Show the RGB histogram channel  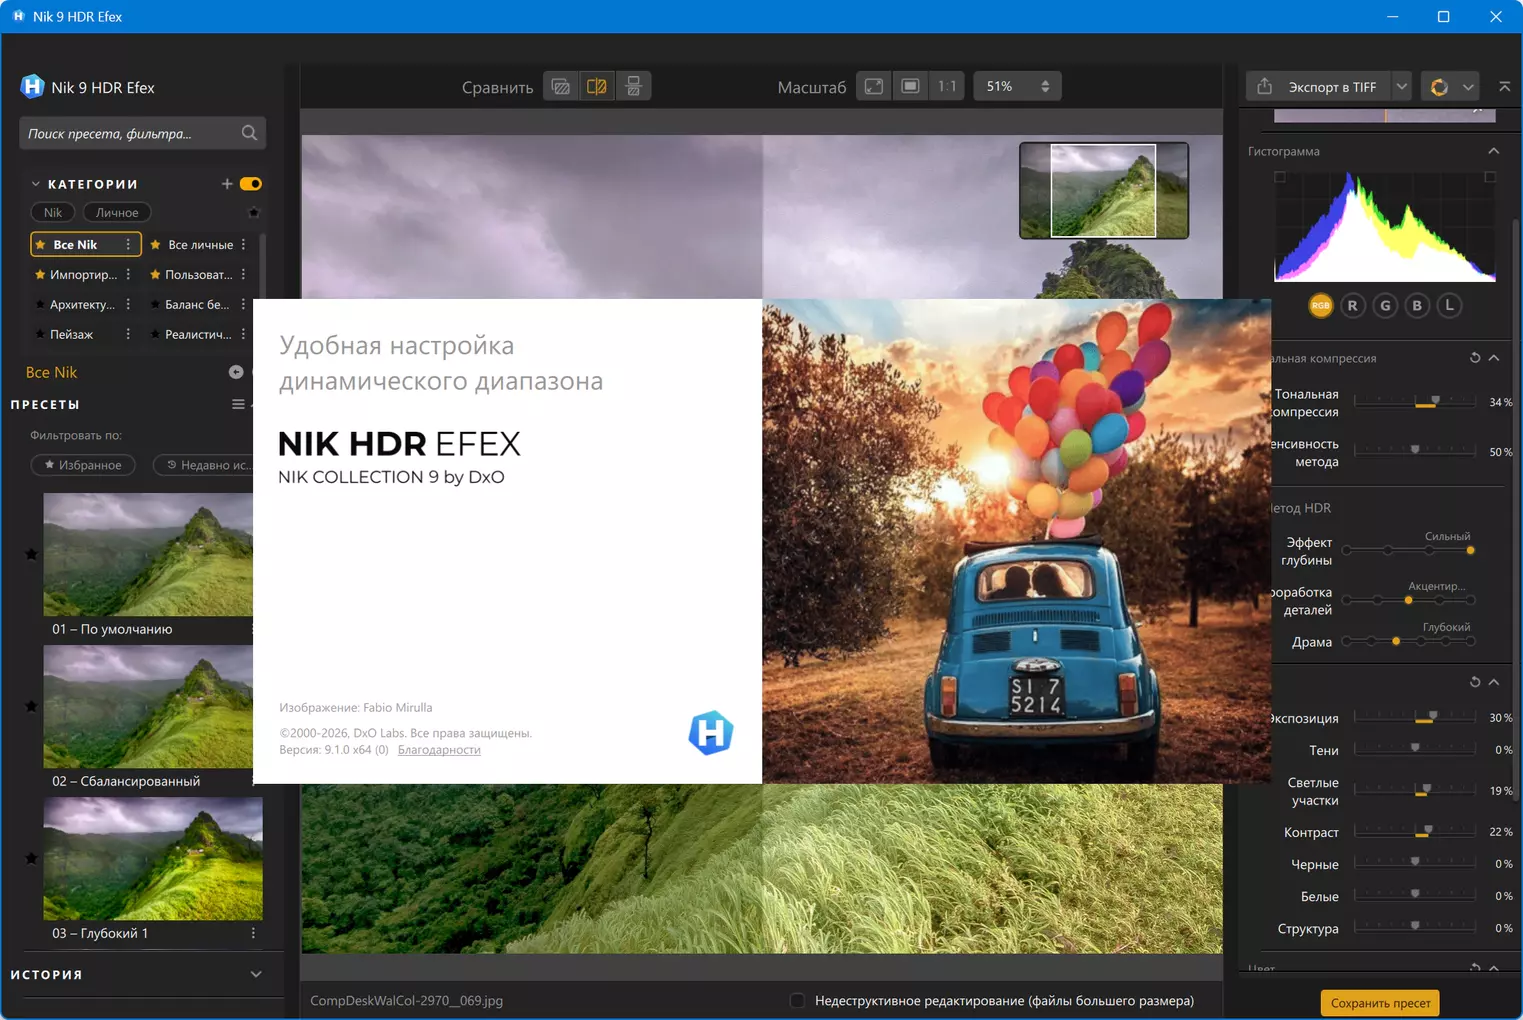1321,306
